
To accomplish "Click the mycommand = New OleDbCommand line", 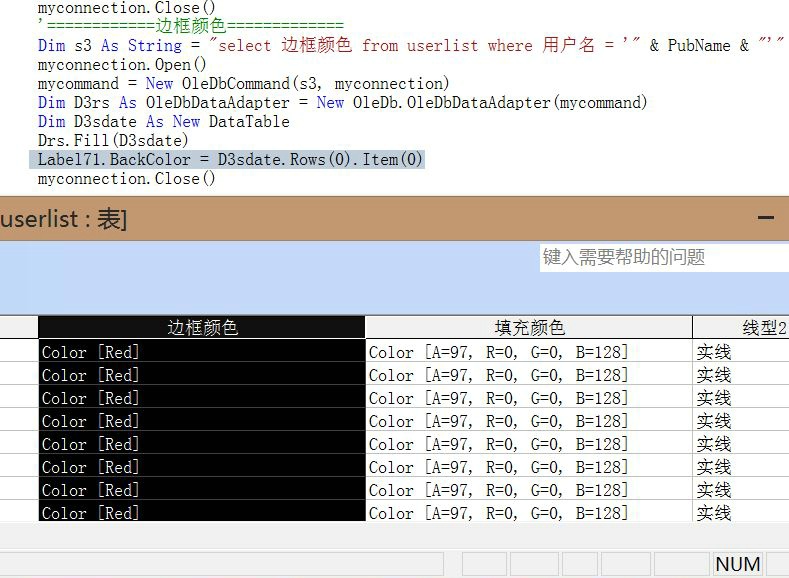I will tap(243, 84).
